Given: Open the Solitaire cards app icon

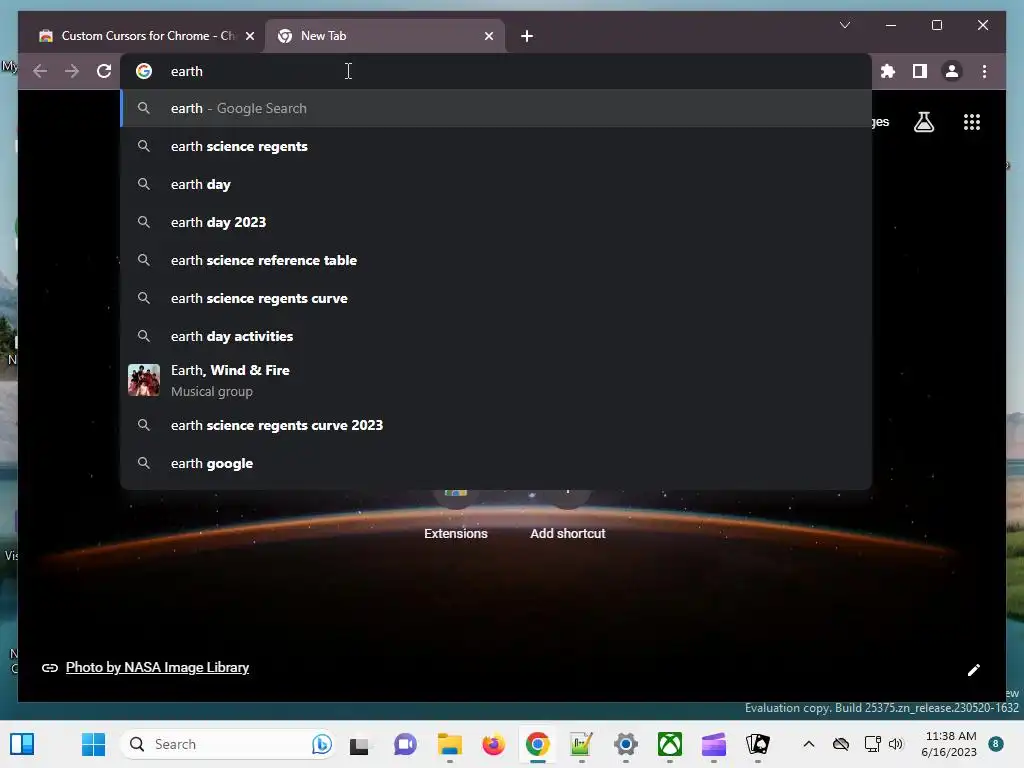Looking at the screenshot, I should pyautogui.click(x=758, y=744).
